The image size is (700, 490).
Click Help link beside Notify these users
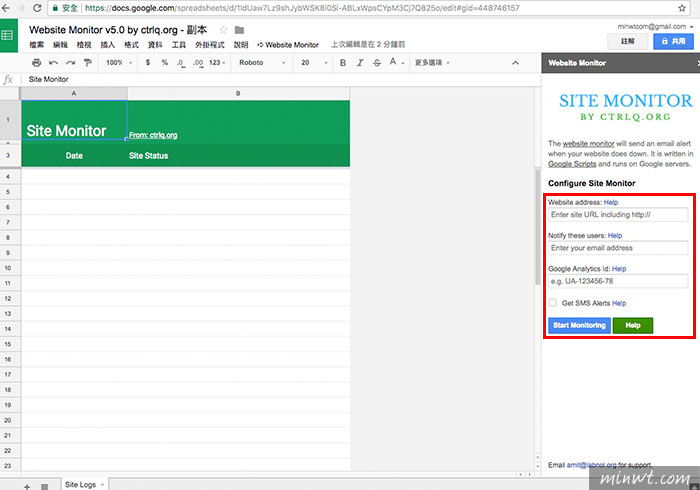click(615, 235)
